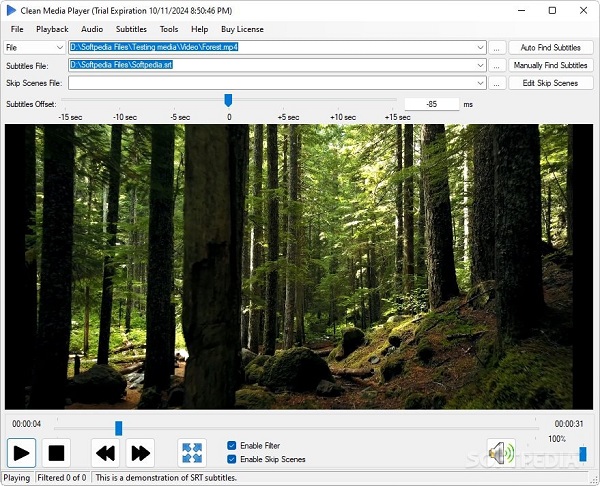Open the Audio menu
600x486 pixels.
pyautogui.click(x=92, y=29)
